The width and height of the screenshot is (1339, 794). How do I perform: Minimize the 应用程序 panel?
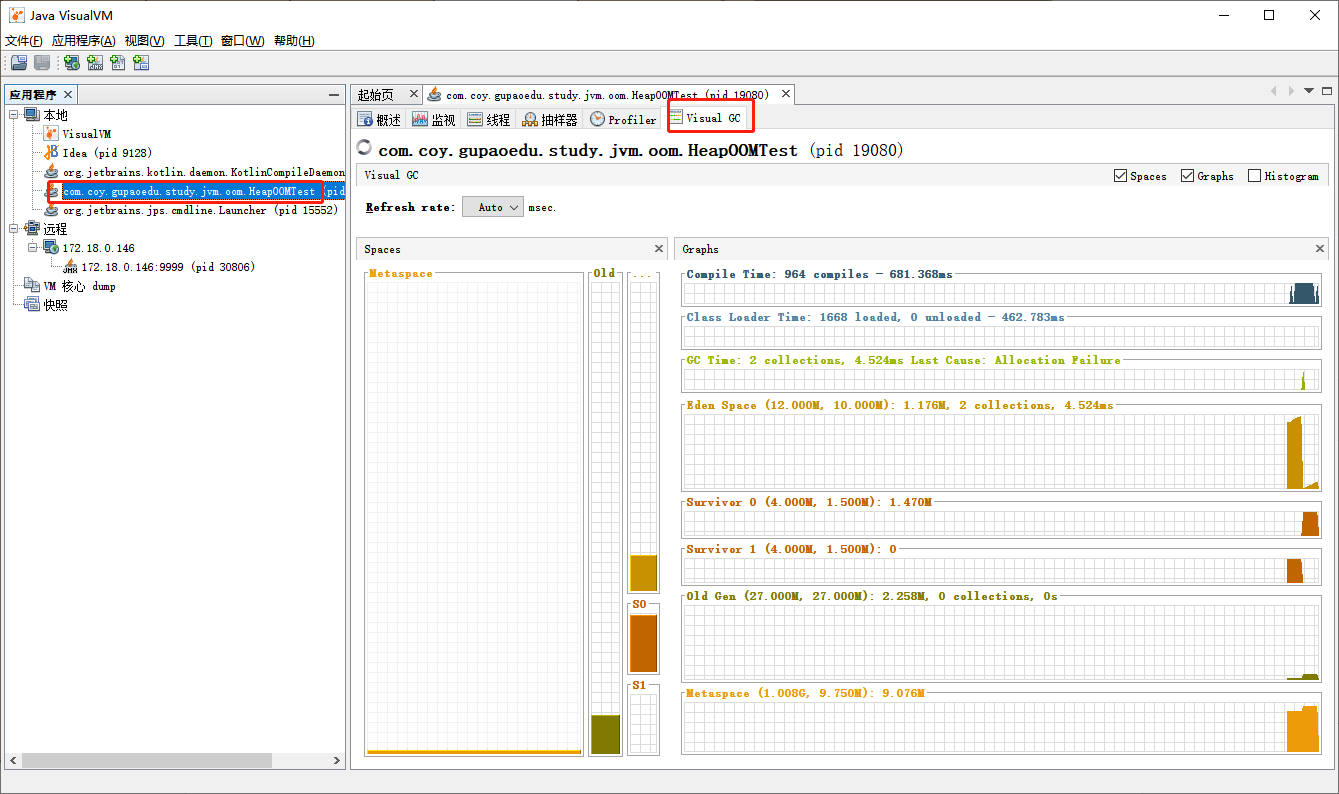click(334, 95)
